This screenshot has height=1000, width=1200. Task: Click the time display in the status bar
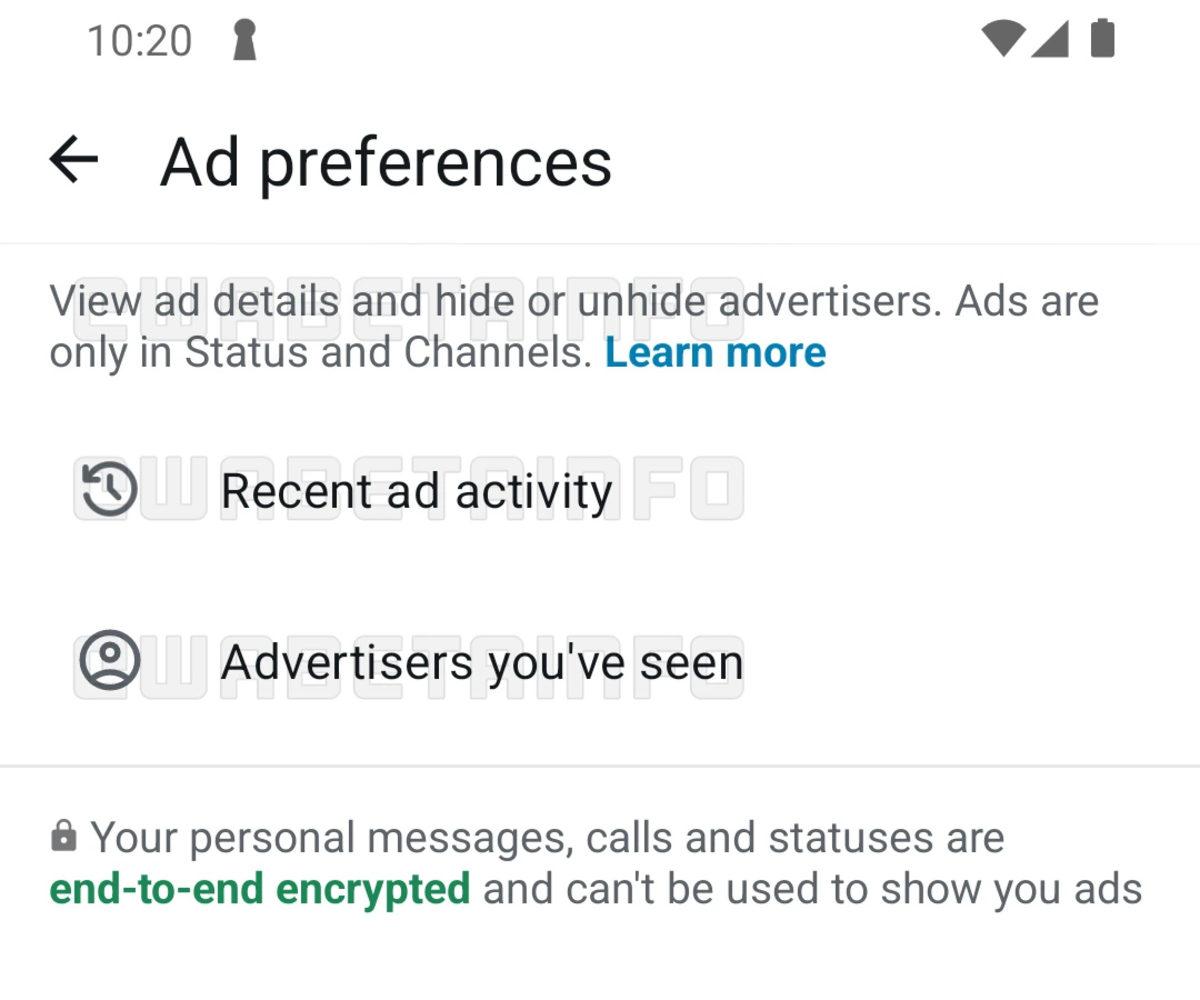138,40
